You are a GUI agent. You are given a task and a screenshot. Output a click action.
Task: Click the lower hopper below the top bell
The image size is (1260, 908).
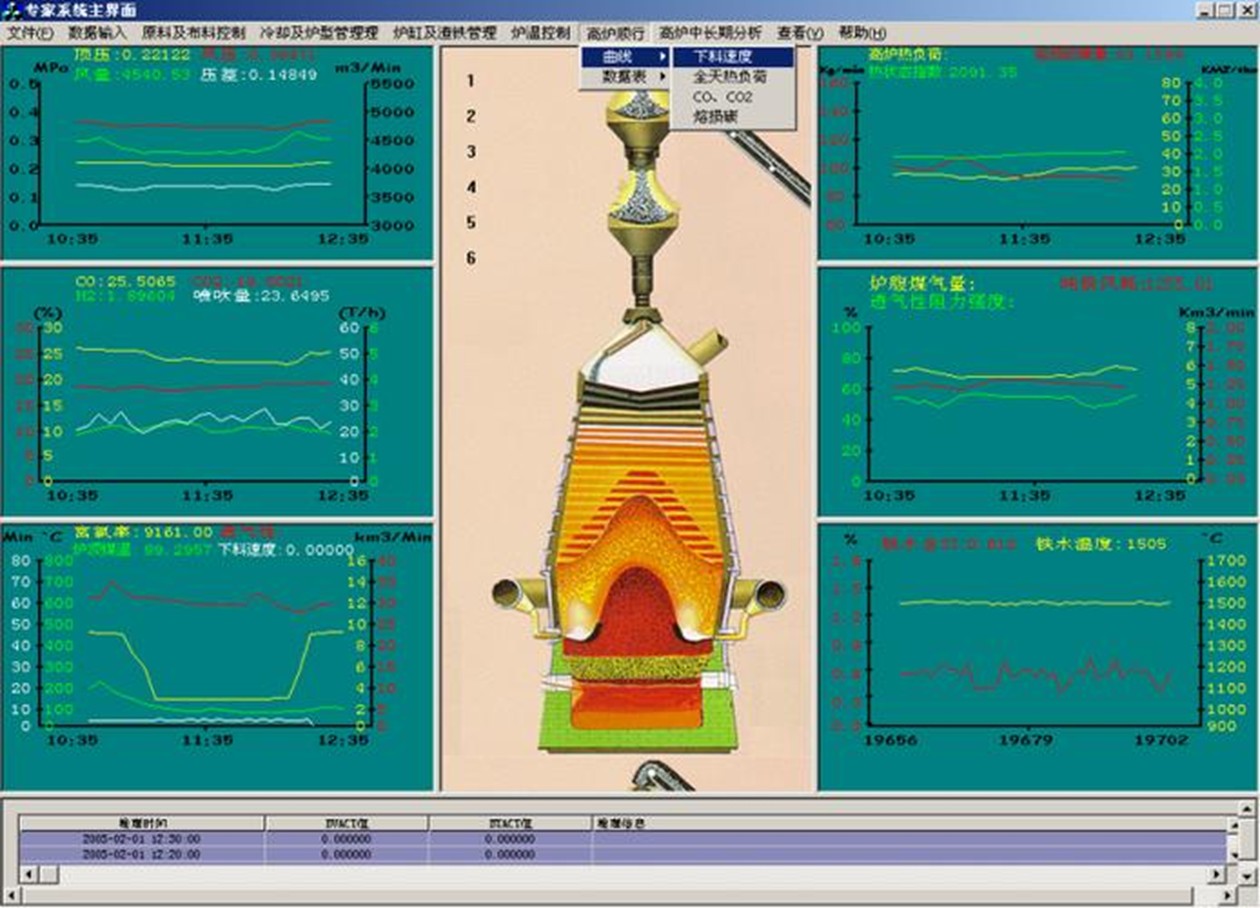(639, 205)
